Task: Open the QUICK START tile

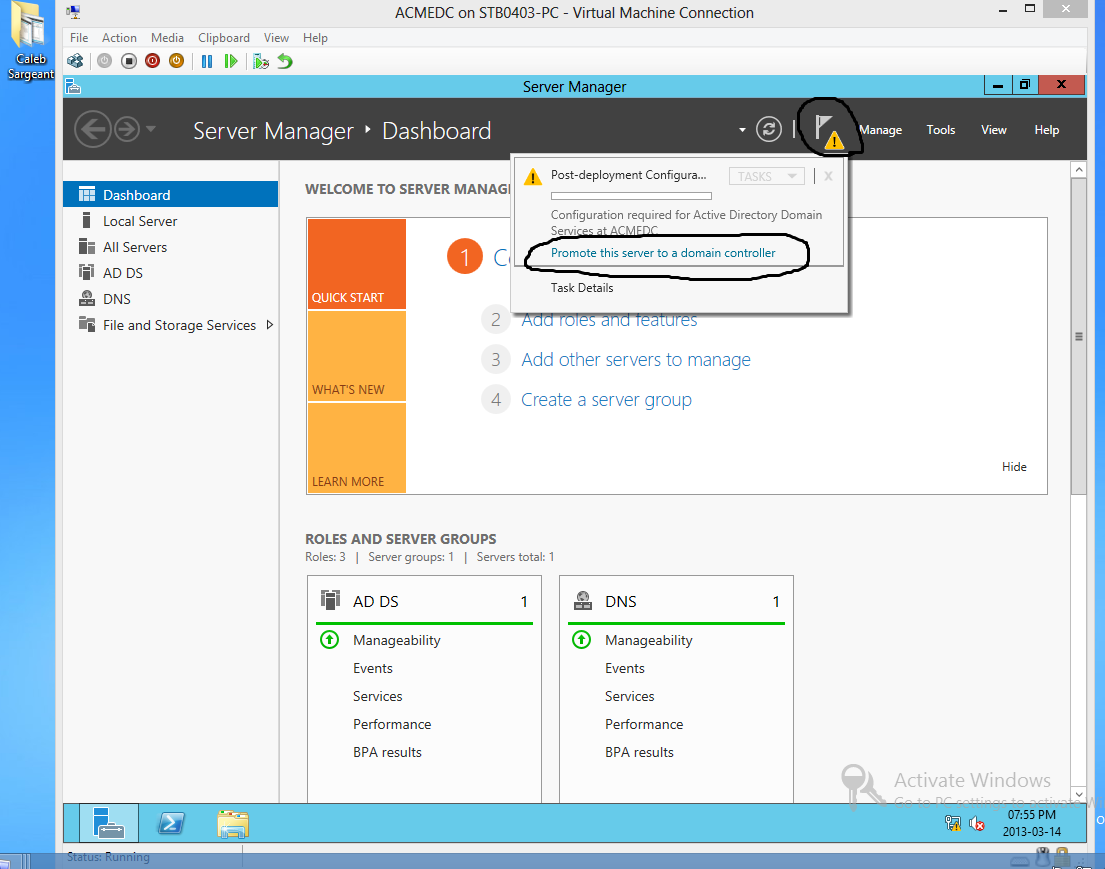Action: pos(357,264)
